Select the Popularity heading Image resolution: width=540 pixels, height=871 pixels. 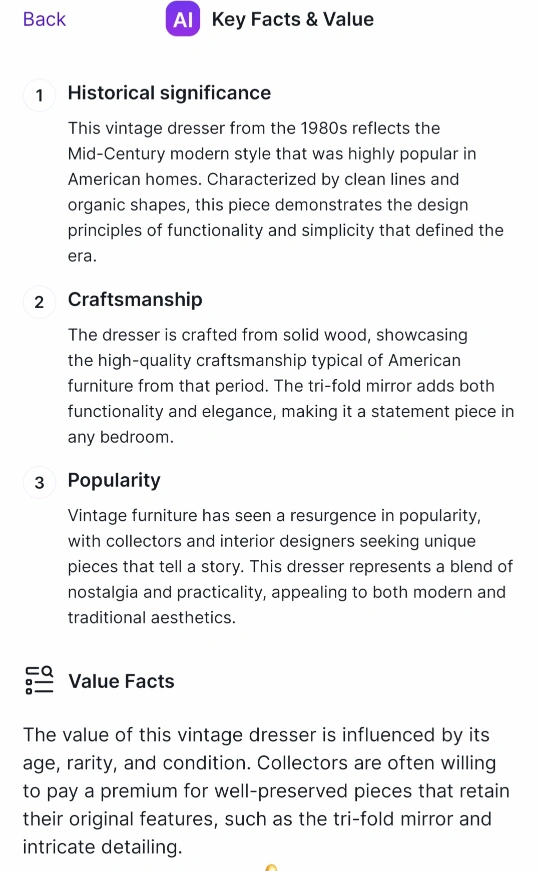[114, 480]
